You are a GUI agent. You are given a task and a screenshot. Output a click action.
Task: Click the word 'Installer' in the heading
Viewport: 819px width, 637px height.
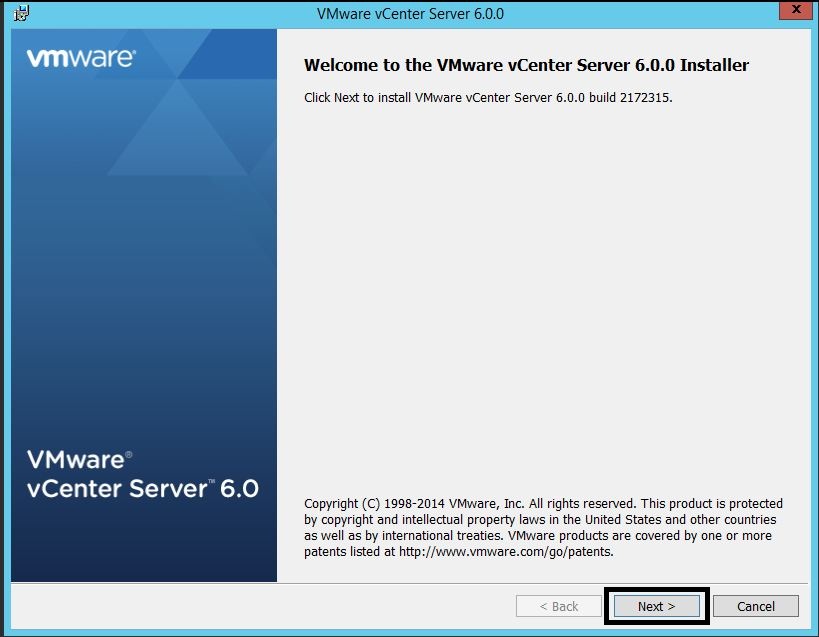pos(714,65)
